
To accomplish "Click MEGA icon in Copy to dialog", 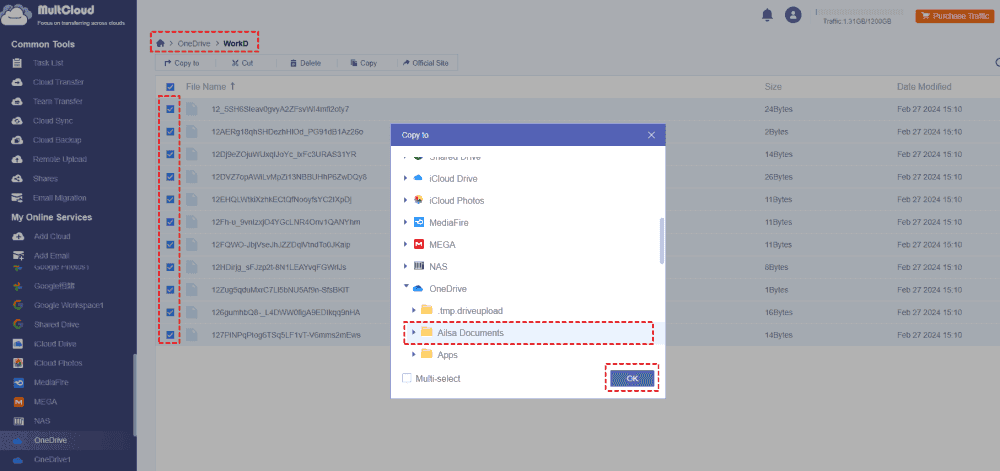I will pos(418,244).
